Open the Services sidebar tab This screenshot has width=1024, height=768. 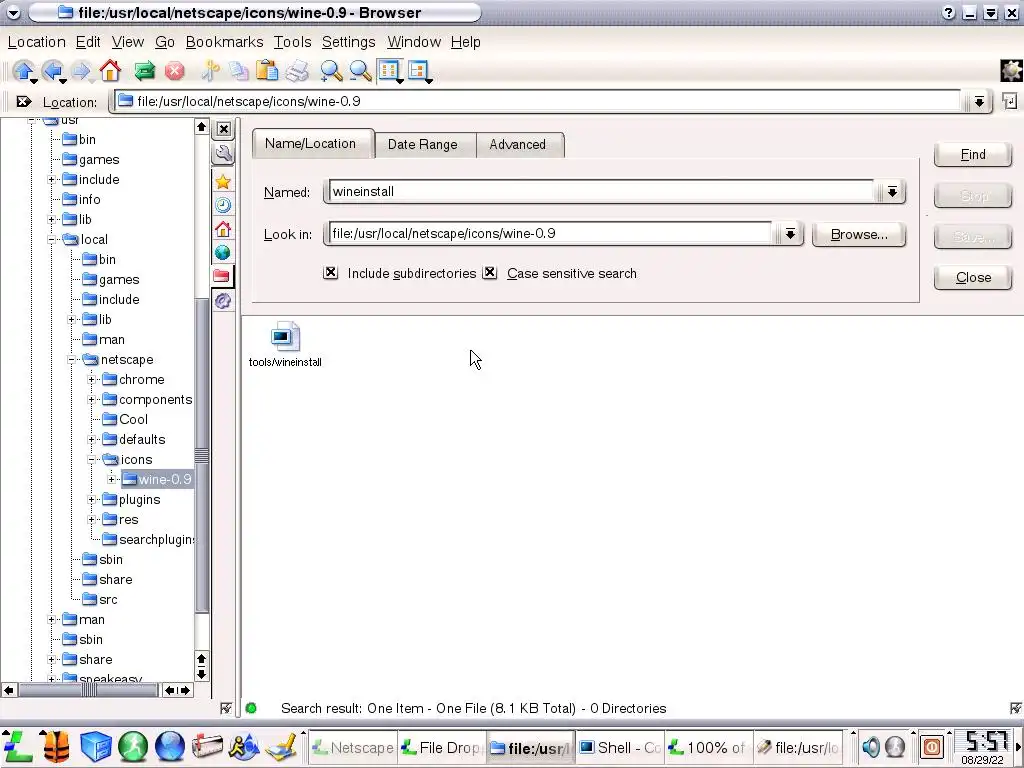(223, 300)
